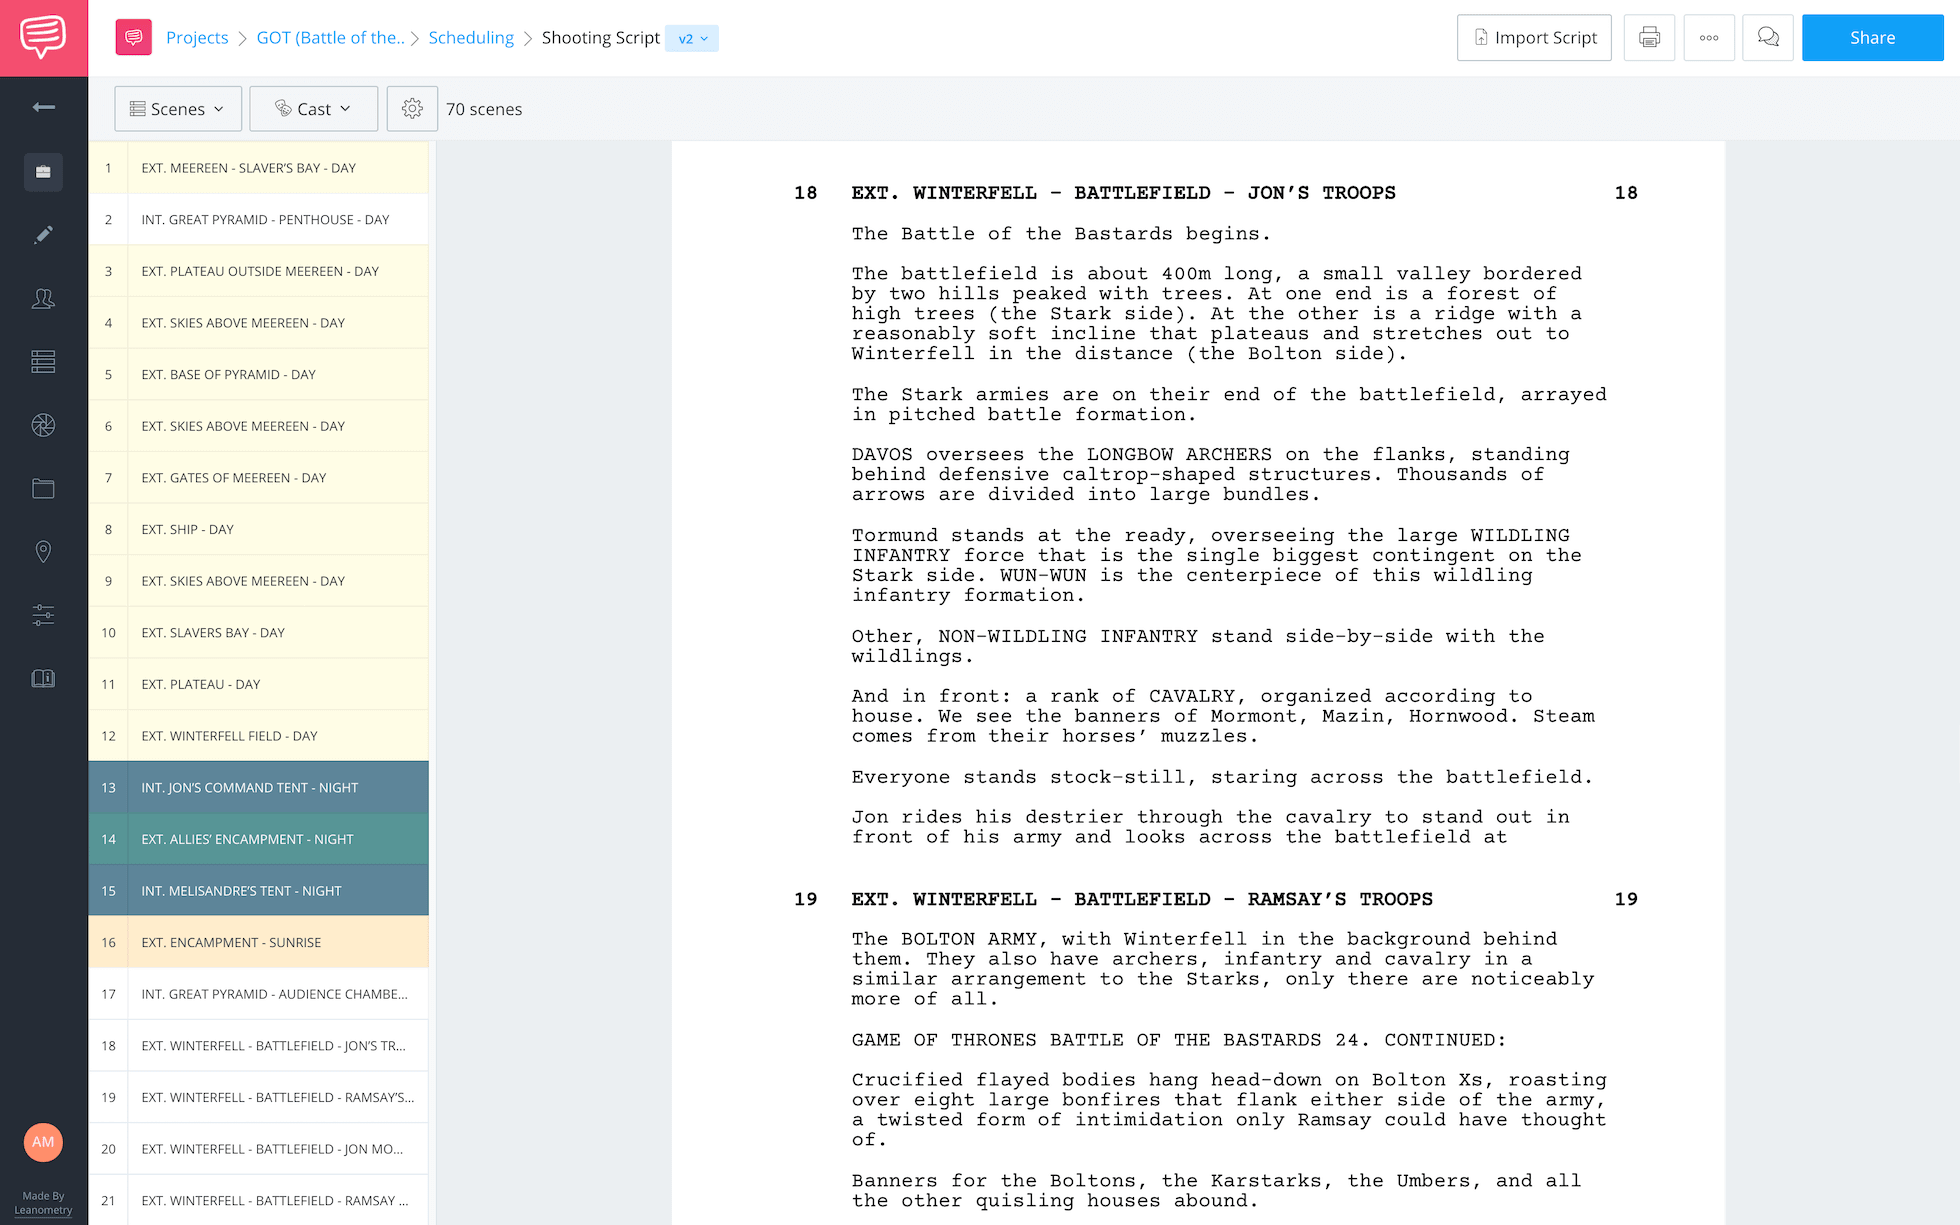Click the AM avatar at bottom left
1960x1225 pixels.
click(x=43, y=1142)
